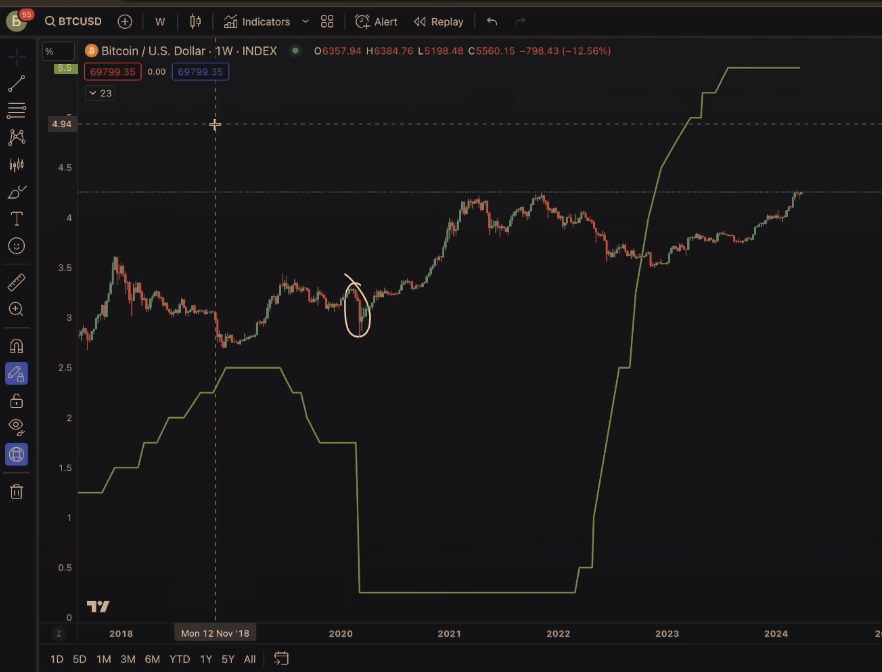
Task: Click the blue 69799.35 buy price button
Action: [200, 72]
